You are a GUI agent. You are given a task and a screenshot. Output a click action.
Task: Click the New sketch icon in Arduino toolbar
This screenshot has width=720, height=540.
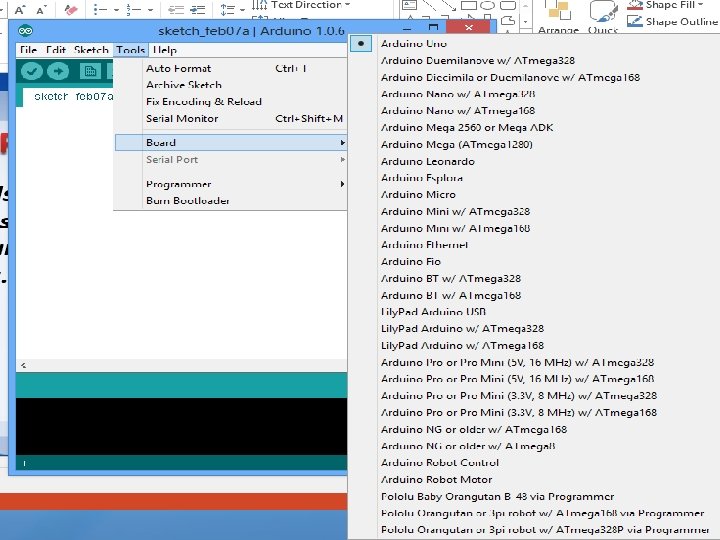(90, 71)
